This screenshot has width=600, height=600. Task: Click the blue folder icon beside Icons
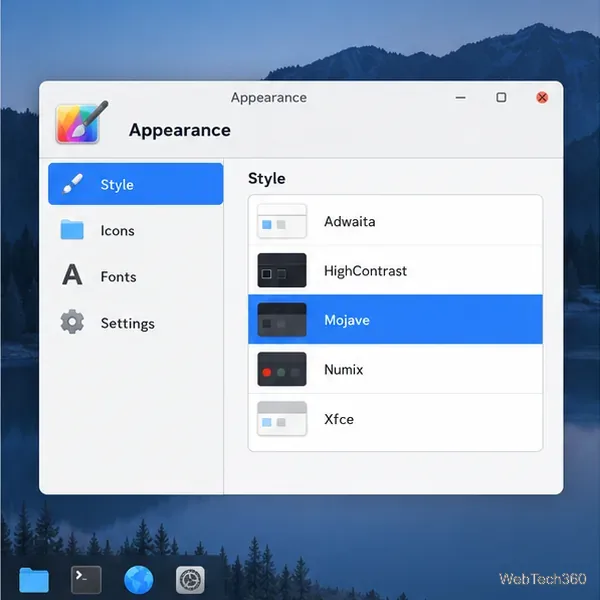[72, 230]
